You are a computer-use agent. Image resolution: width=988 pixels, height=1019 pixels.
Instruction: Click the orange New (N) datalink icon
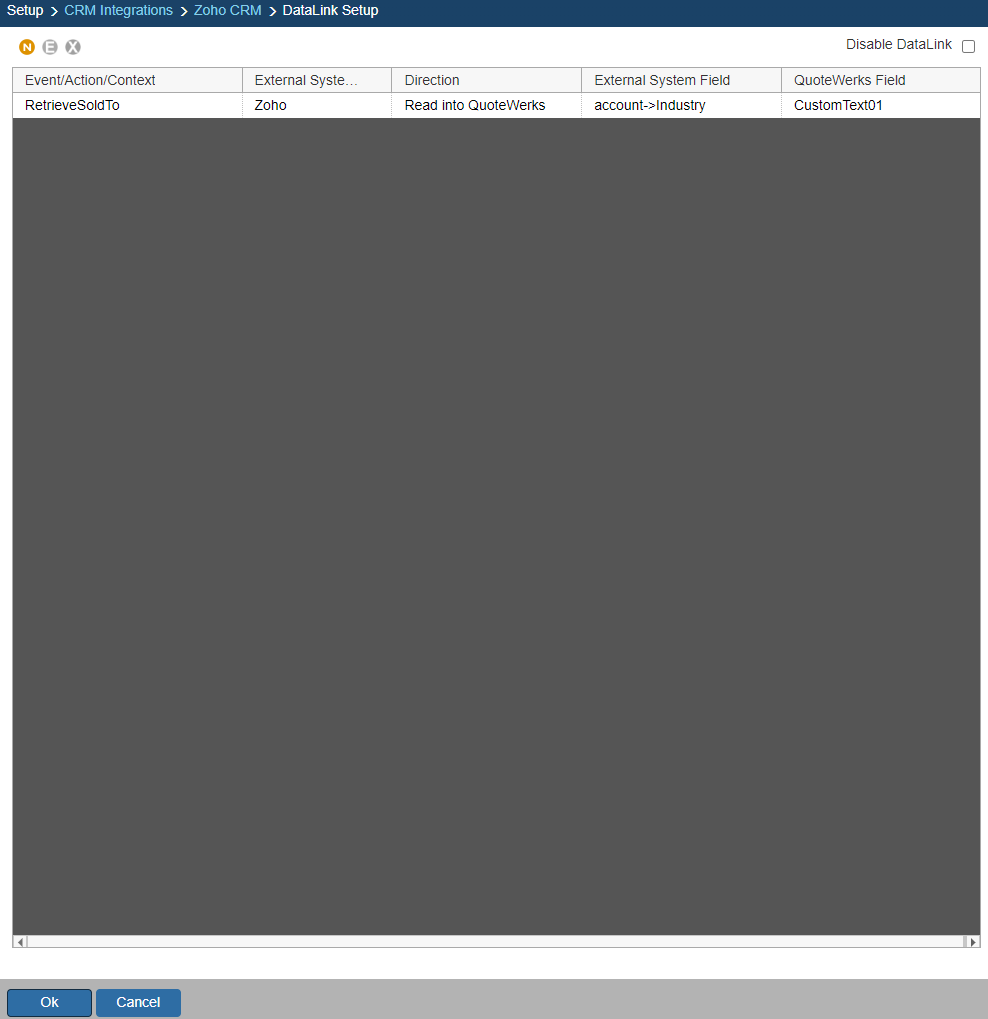point(27,47)
